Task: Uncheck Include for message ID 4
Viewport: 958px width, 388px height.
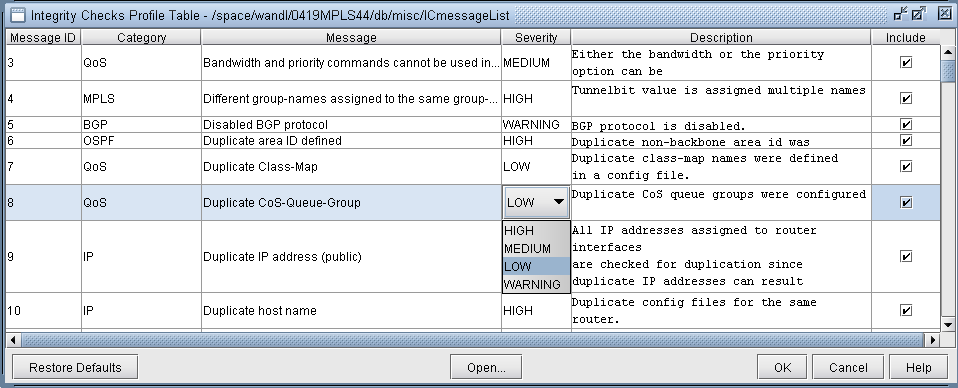Action: 905,98
